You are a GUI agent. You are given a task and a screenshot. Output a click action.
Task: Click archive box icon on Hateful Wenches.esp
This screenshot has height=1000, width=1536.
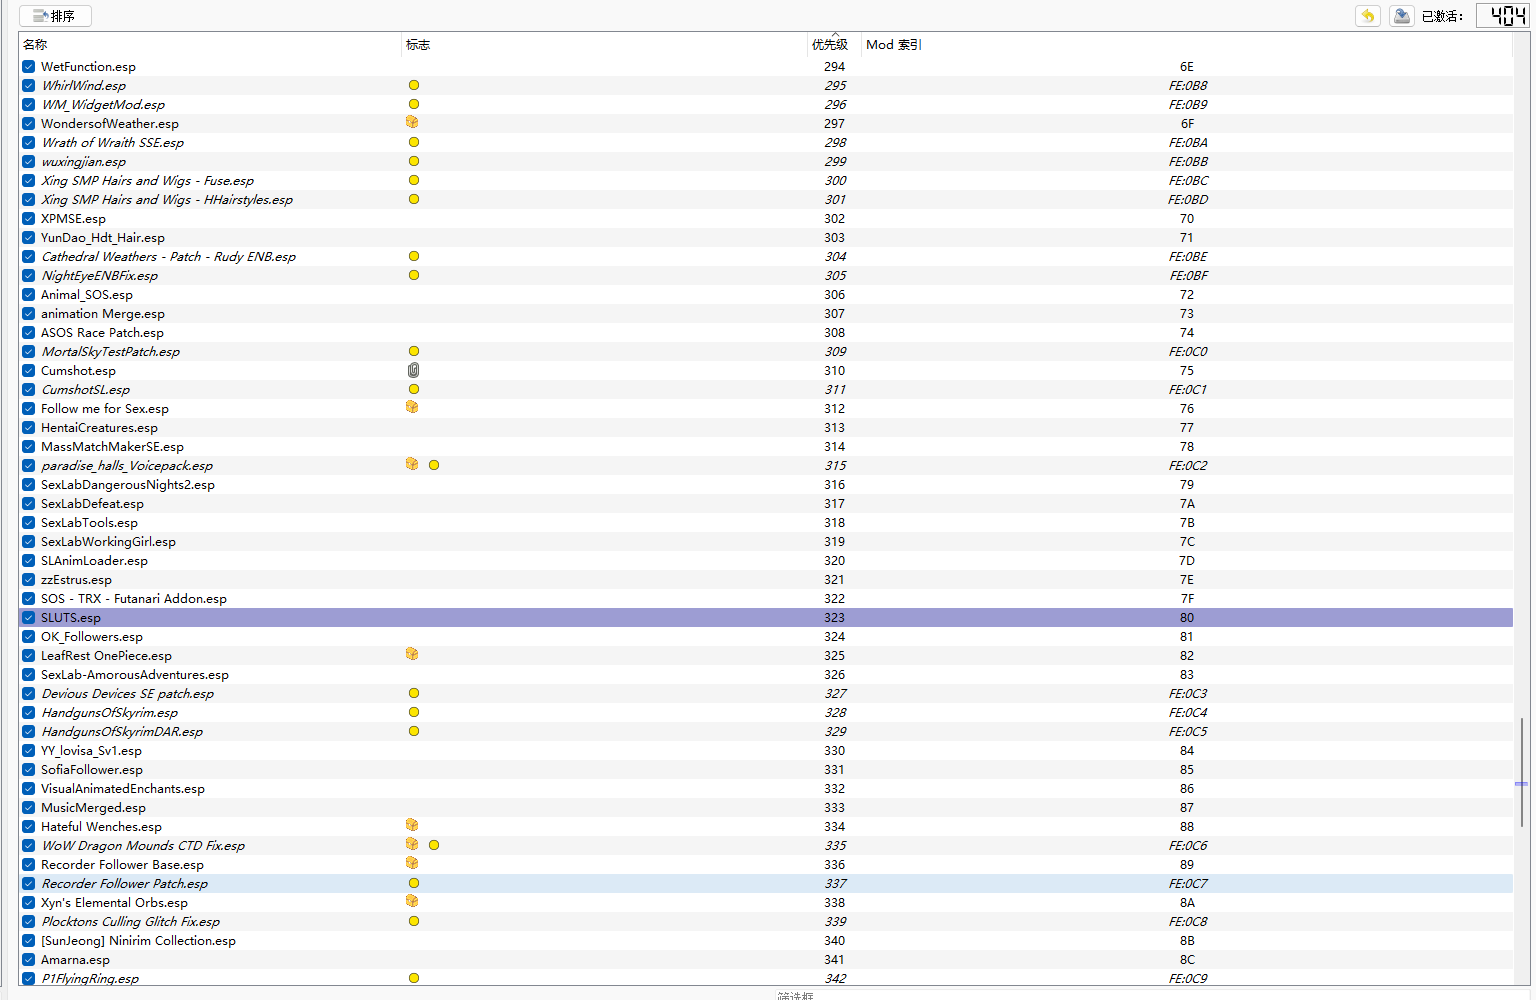(412, 825)
